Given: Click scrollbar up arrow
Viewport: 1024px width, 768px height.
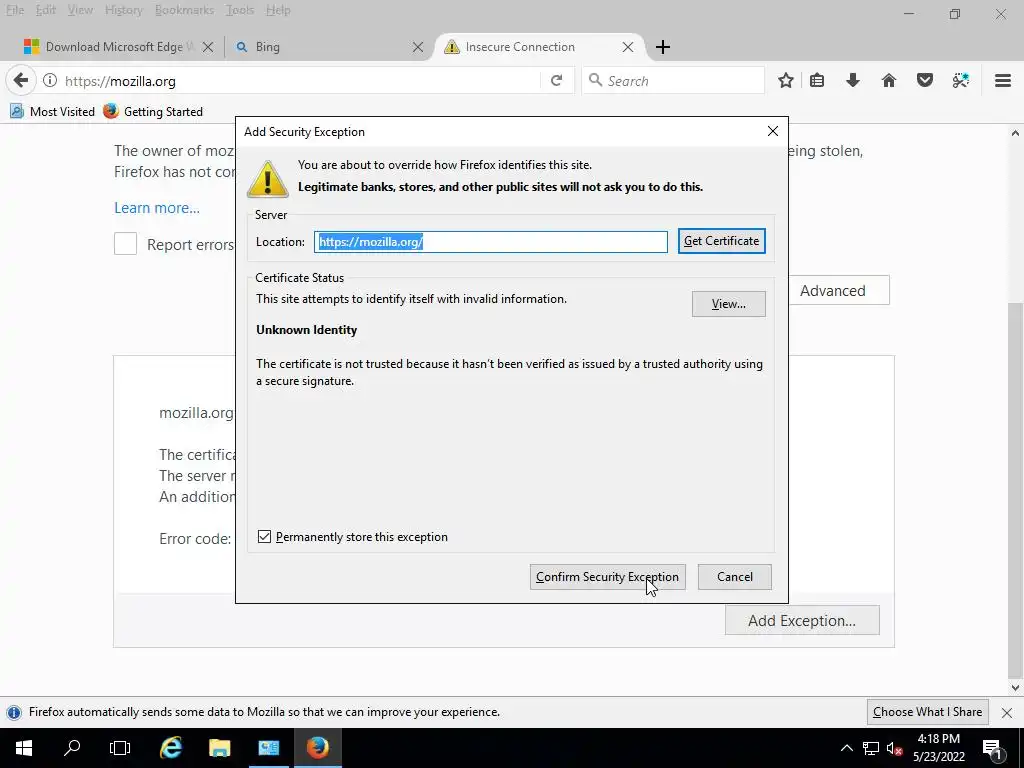Looking at the screenshot, I should pyautogui.click(x=1014, y=133).
